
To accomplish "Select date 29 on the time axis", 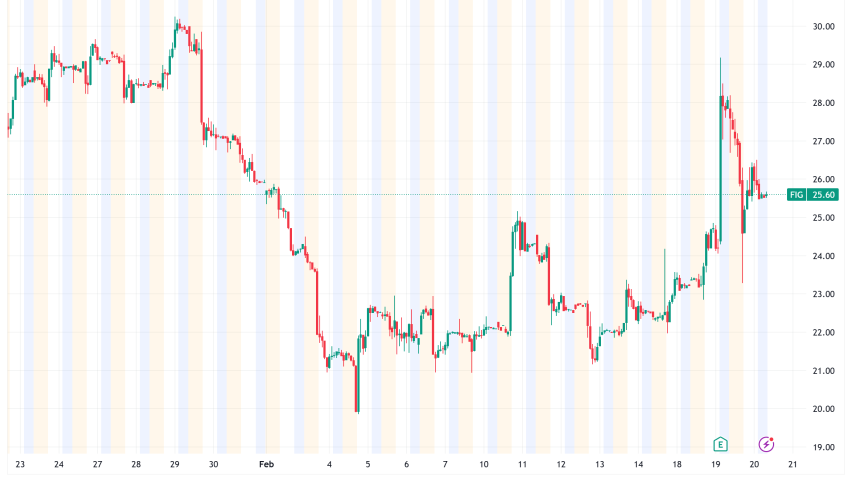I will pos(175,465).
